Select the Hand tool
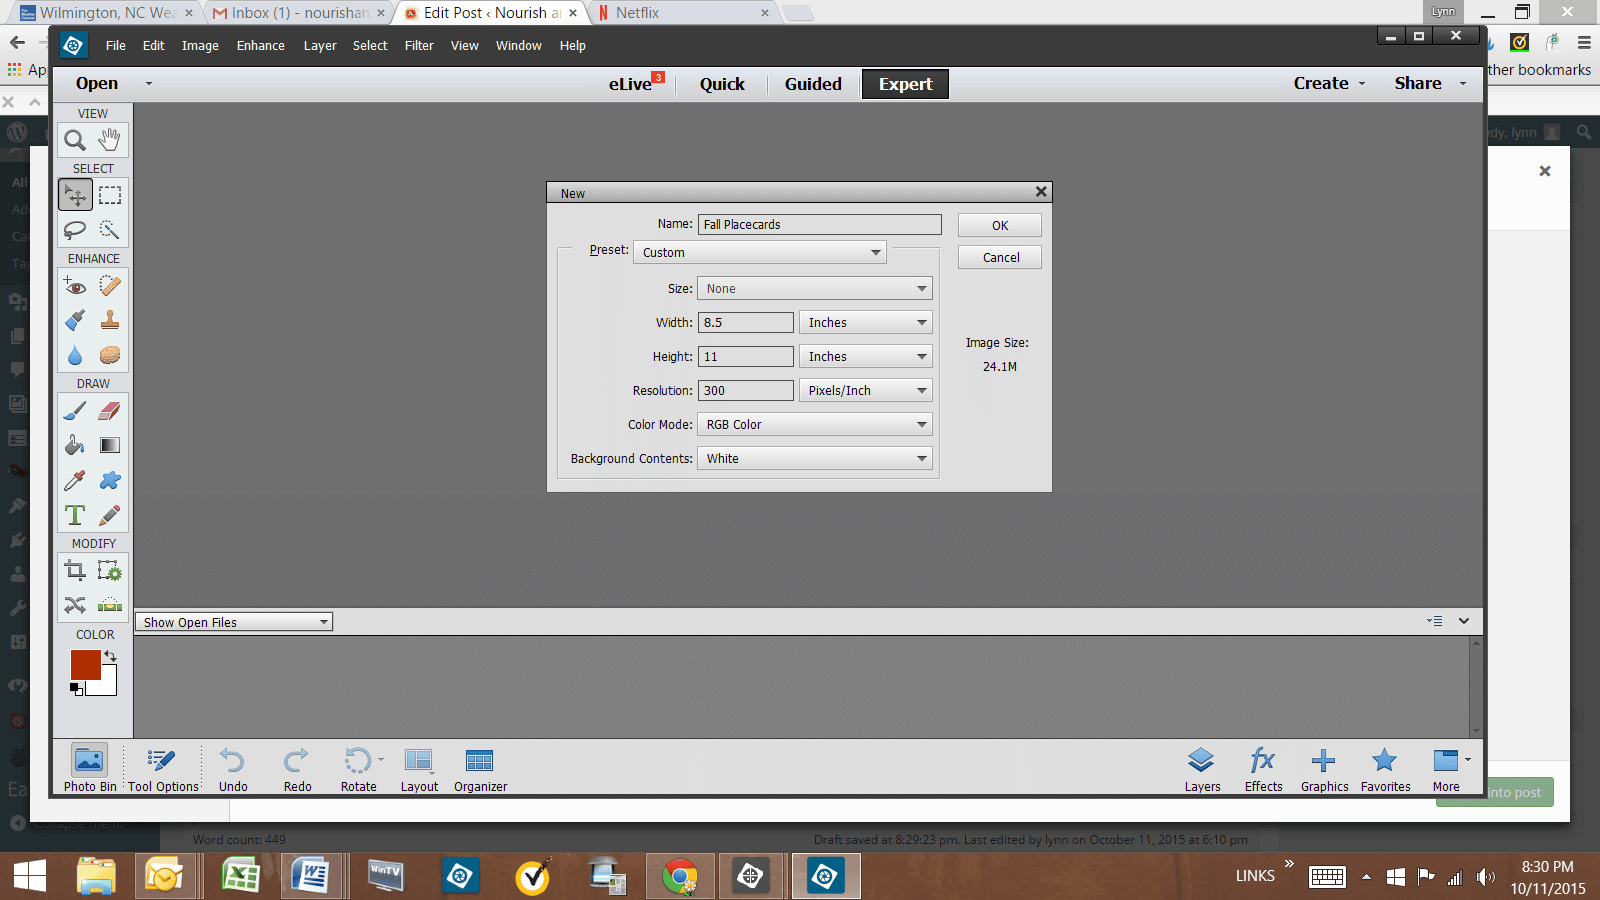This screenshot has width=1600, height=900. coord(110,140)
